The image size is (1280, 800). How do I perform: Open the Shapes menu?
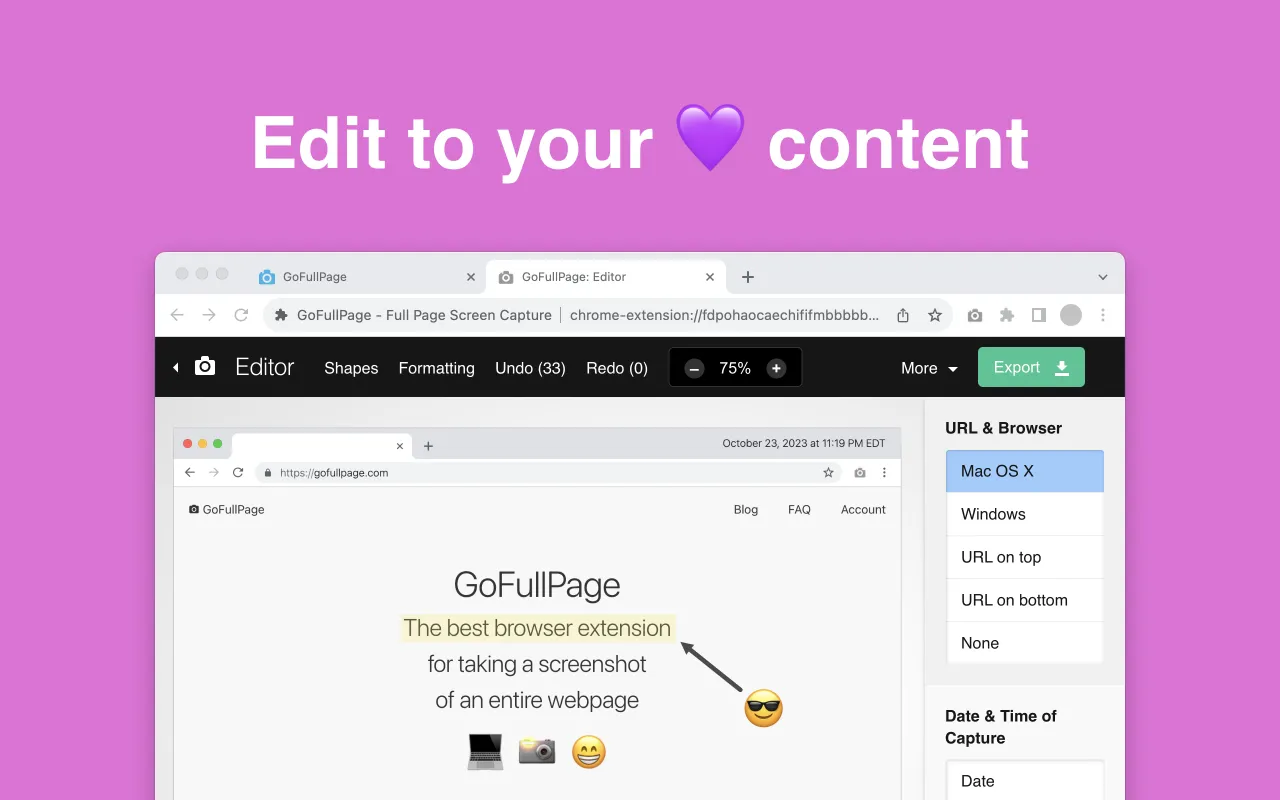tap(351, 368)
